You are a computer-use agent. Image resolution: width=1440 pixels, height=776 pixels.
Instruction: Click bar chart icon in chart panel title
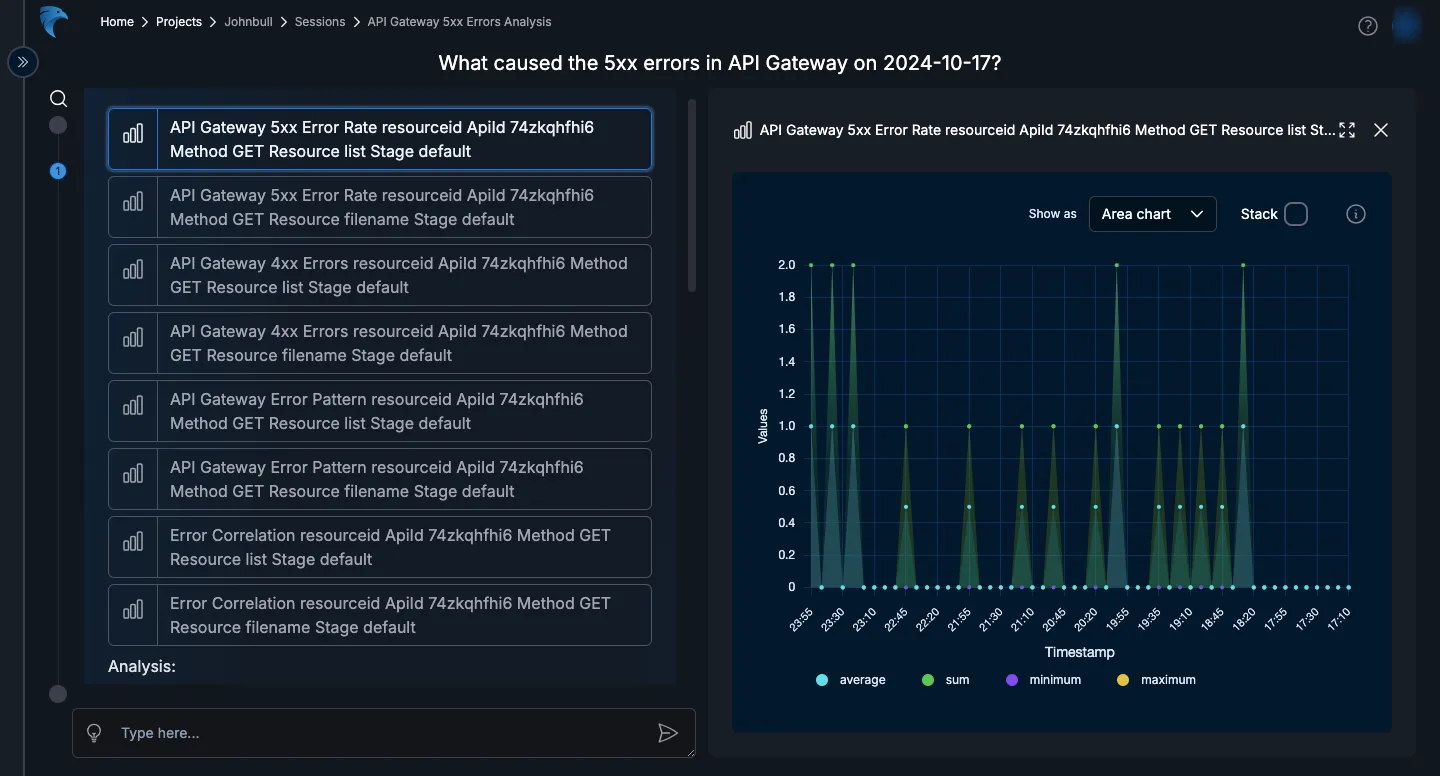(743, 130)
